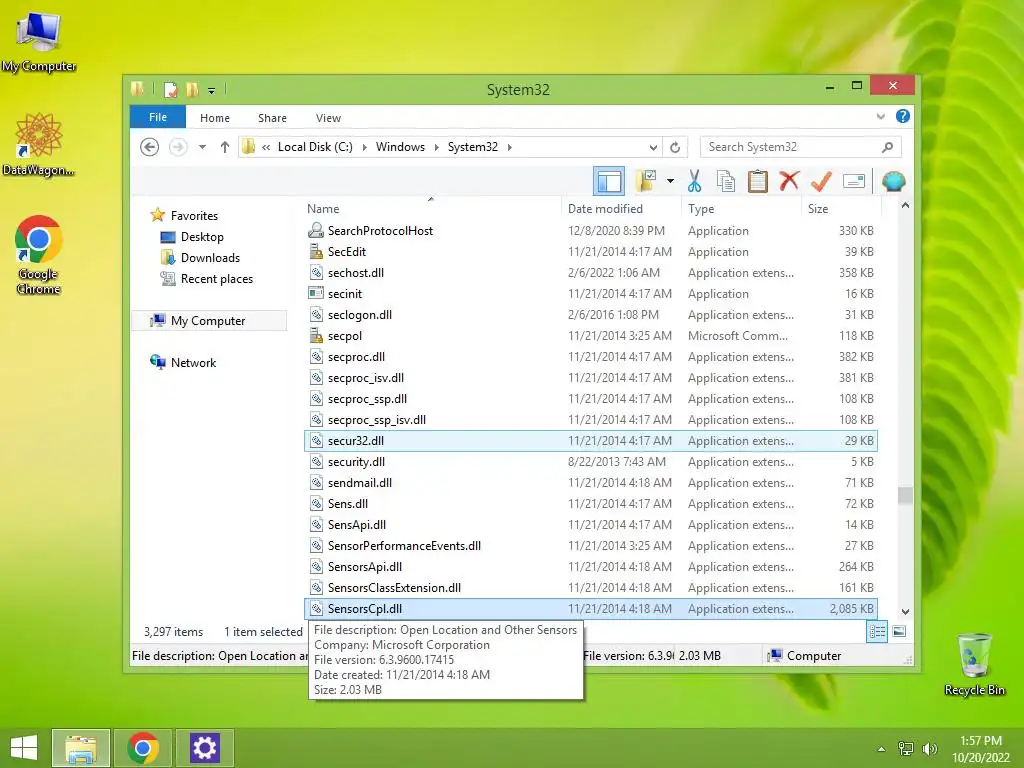Open the dropdown arrow beside folder options icon

coord(670,181)
